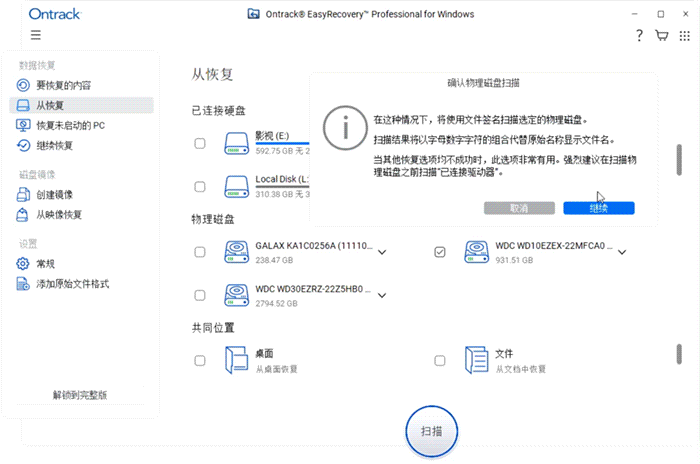Click the 文件 documents icon
Screen dimensions: 700x464
coord(477,360)
